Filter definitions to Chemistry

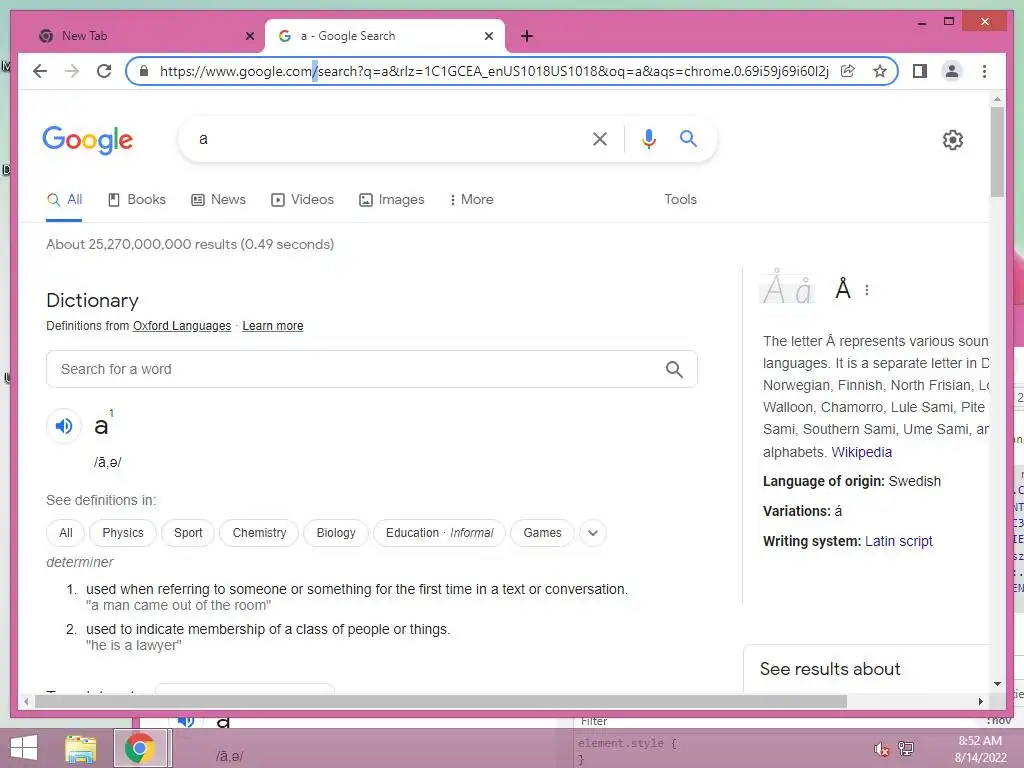point(259,533)
